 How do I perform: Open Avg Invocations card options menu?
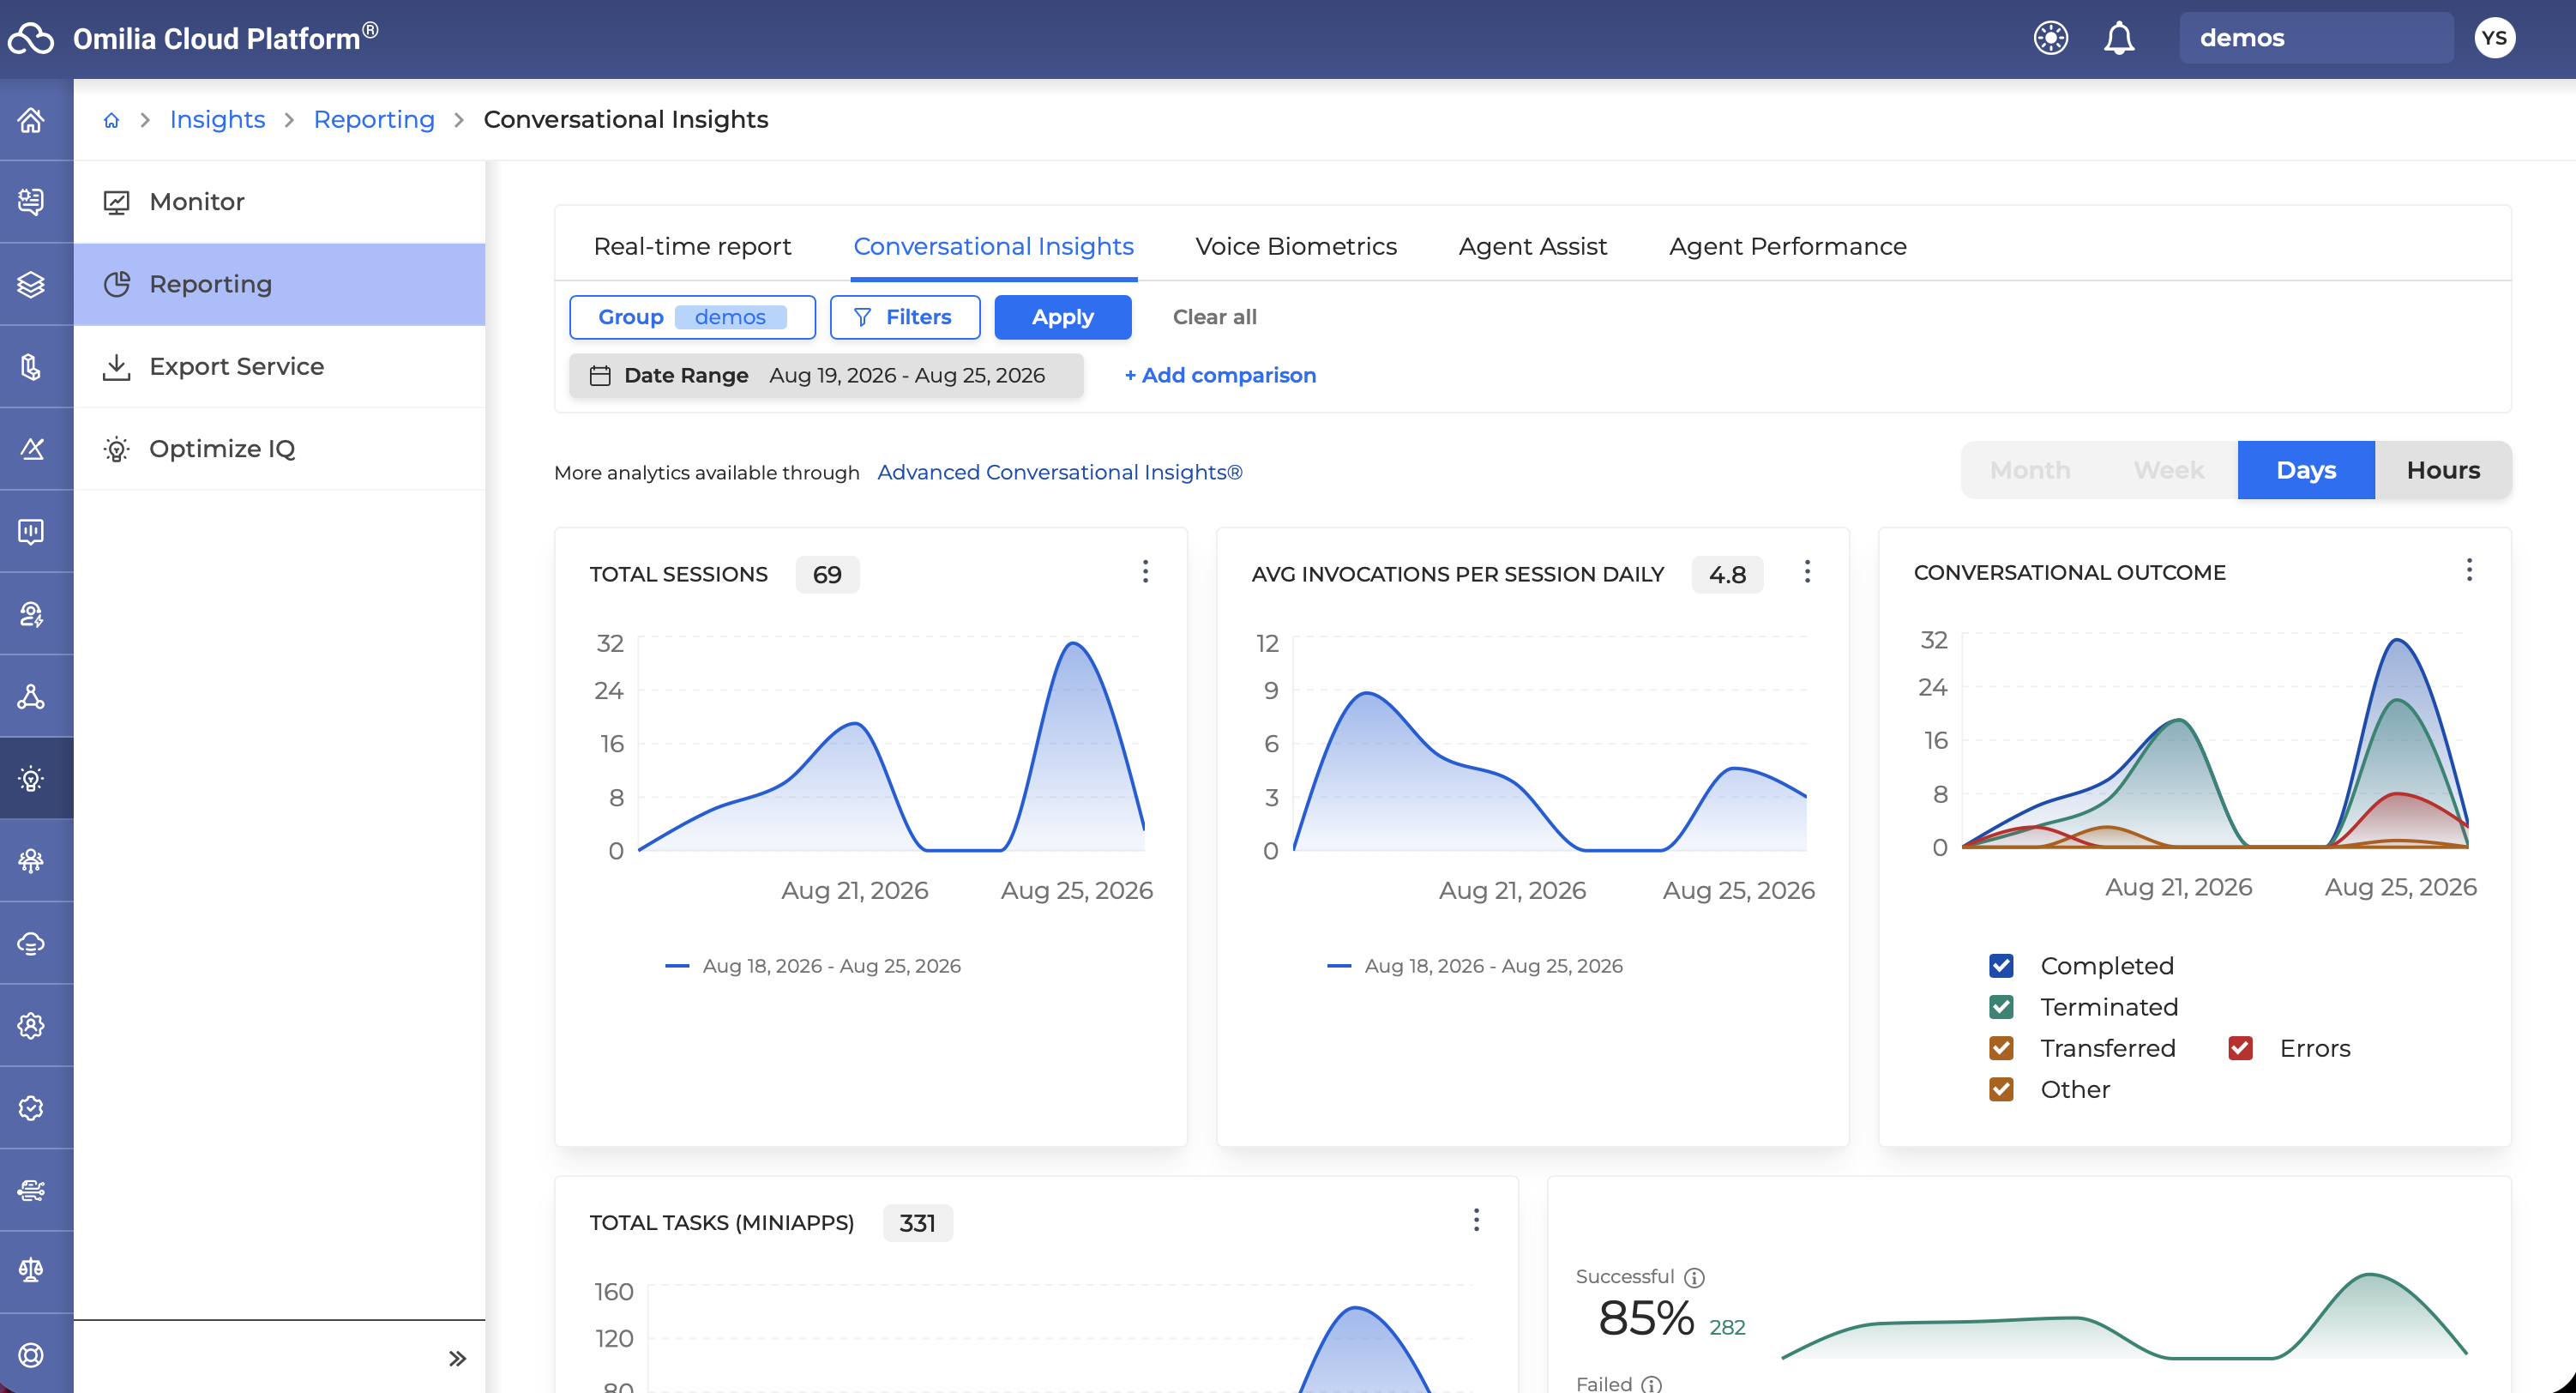click(x=1807, y=571)
